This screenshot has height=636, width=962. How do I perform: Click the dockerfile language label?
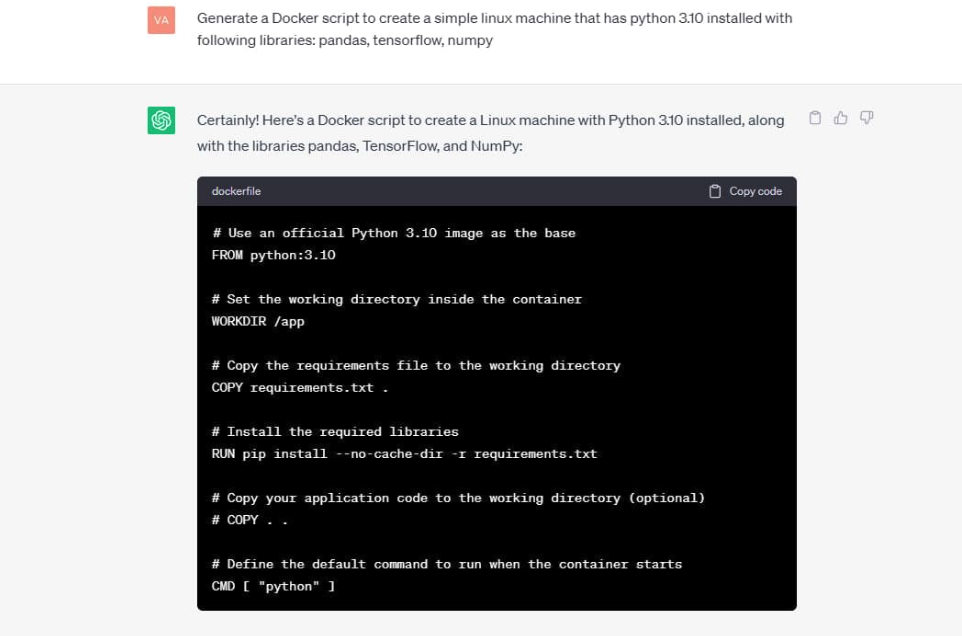[x=236, y=191]
